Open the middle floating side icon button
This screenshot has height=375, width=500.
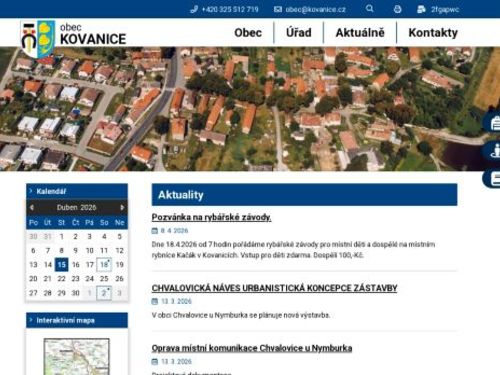click(491, 151)
